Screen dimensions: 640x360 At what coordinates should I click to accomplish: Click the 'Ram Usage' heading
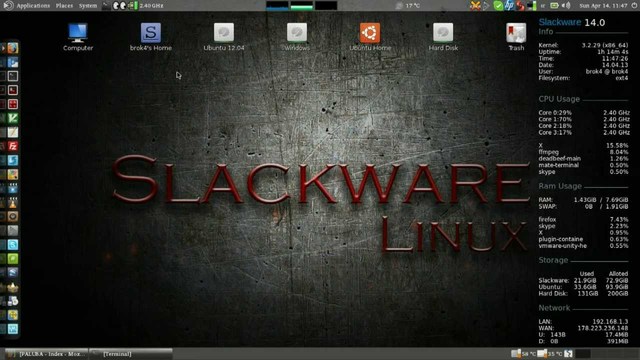[x=560, y=186]
